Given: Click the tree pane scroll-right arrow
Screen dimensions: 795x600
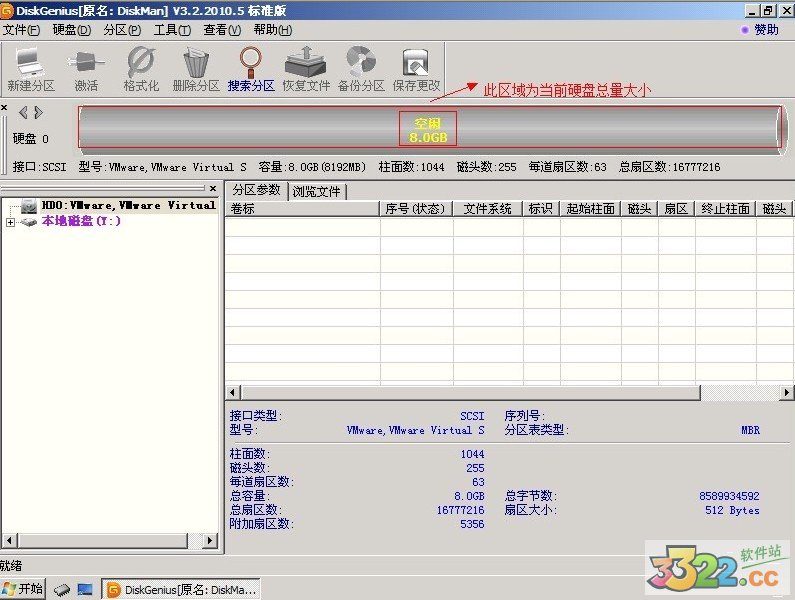Looking at the screenshot, I should point(209,541).
